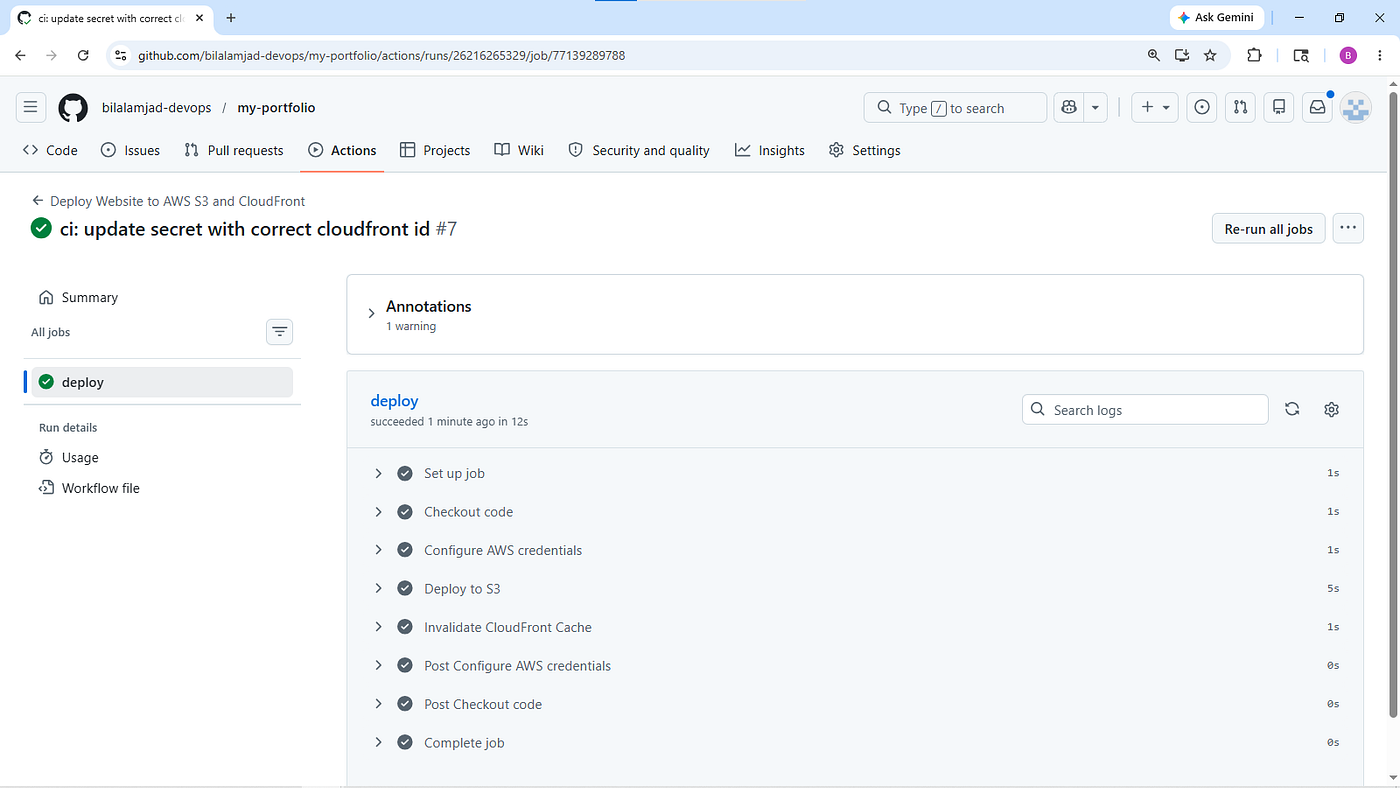Image resolution: width=1400 pixels, height=788 pixels.
Task: Open the tab search icon in toolbar
Action: tap(1301, 56)
